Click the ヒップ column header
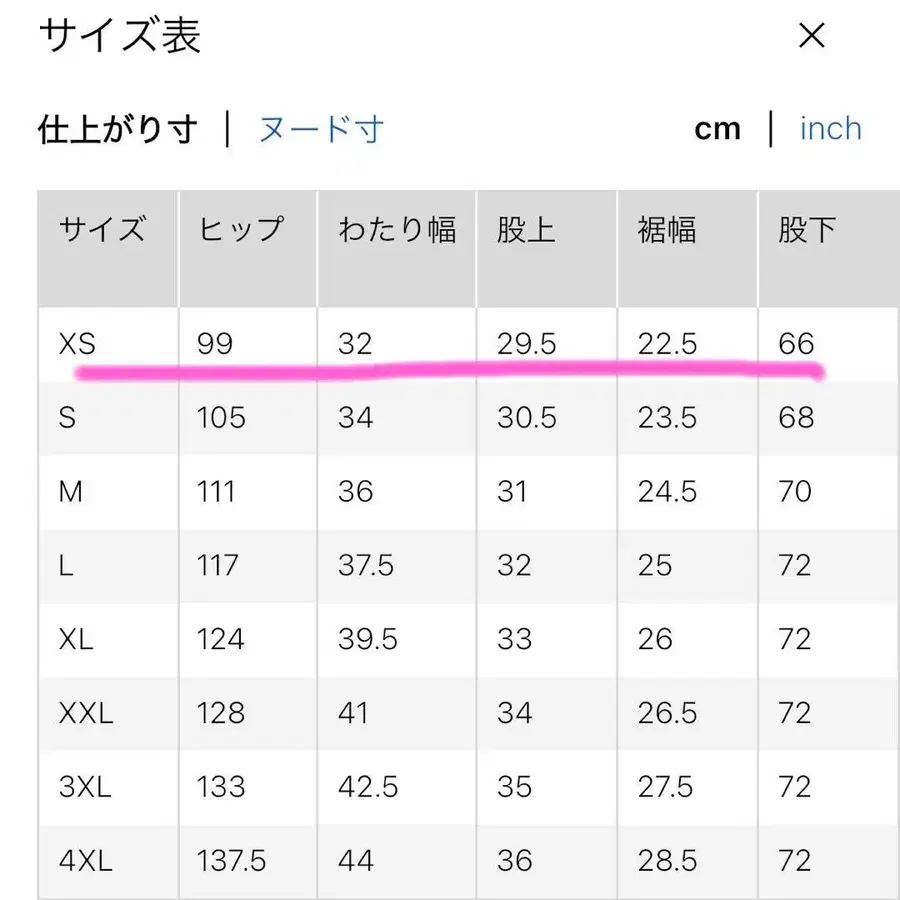 point(240,231)
